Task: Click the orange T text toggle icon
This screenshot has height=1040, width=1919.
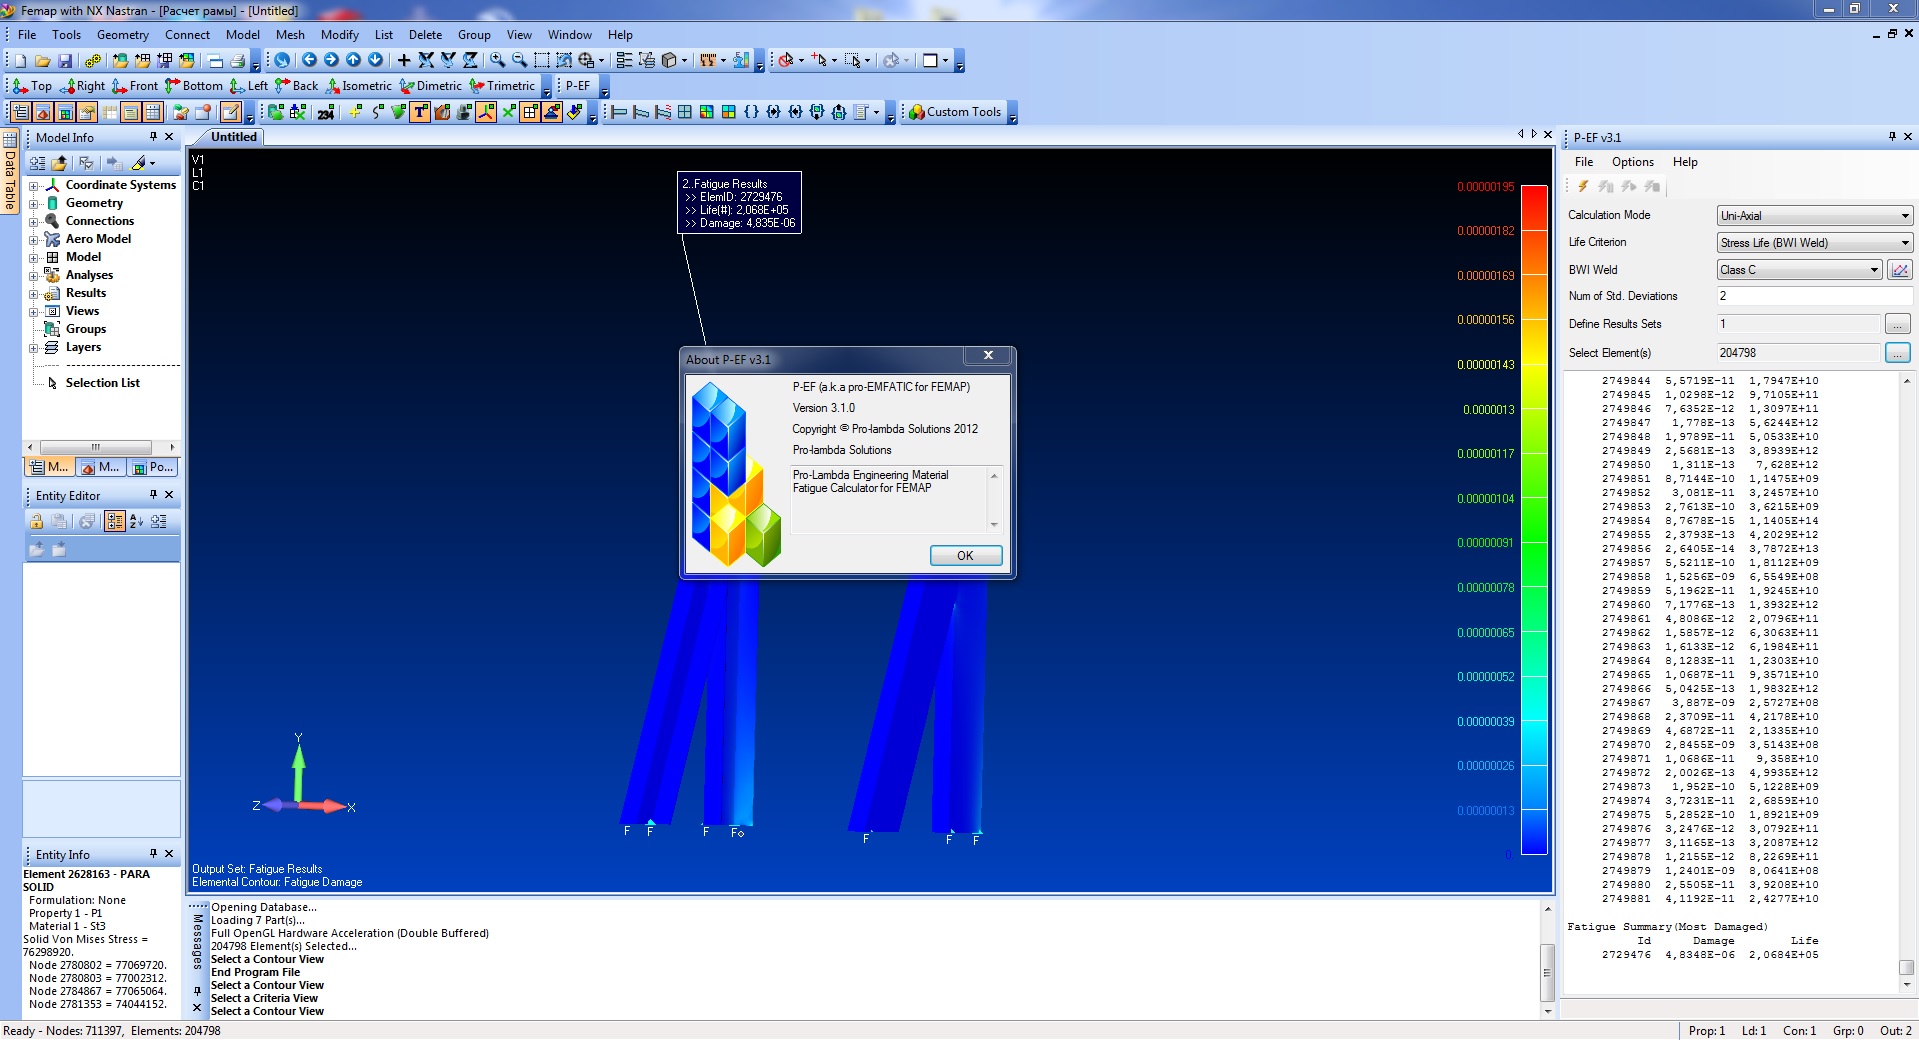Action: click(x=420, y=112)
